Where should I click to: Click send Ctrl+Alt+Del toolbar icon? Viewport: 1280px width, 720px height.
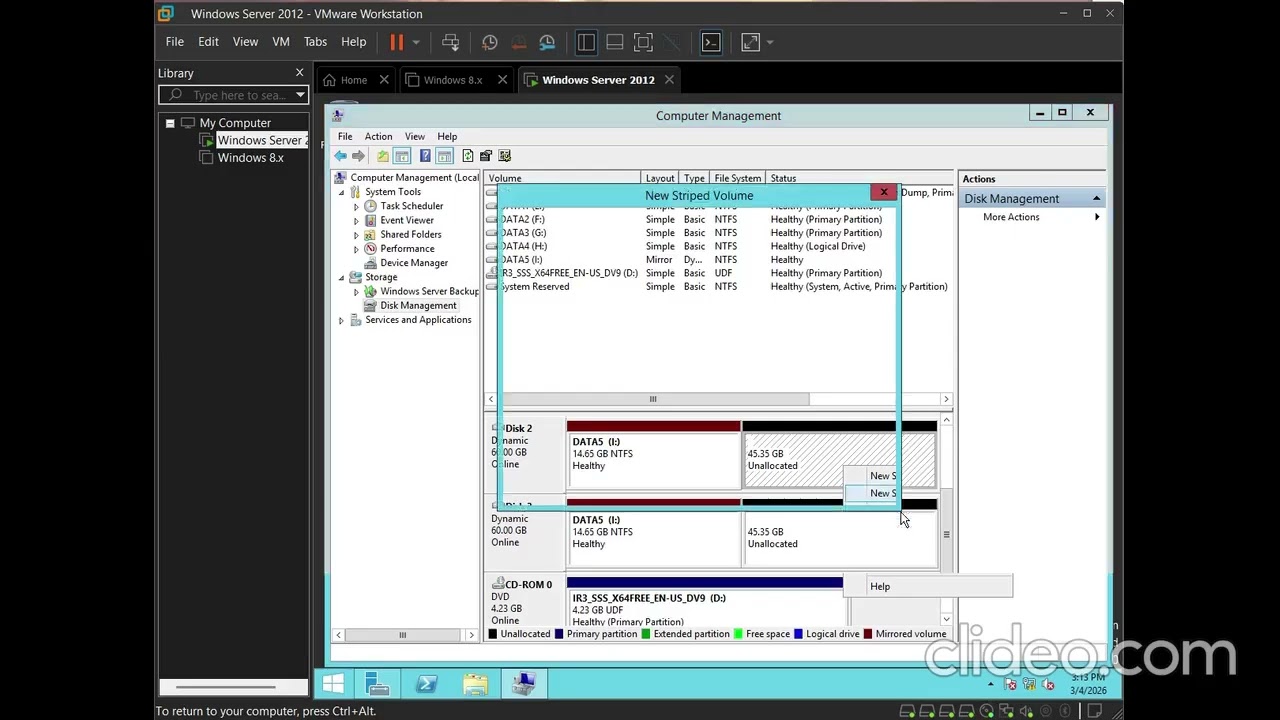[451, 42]
